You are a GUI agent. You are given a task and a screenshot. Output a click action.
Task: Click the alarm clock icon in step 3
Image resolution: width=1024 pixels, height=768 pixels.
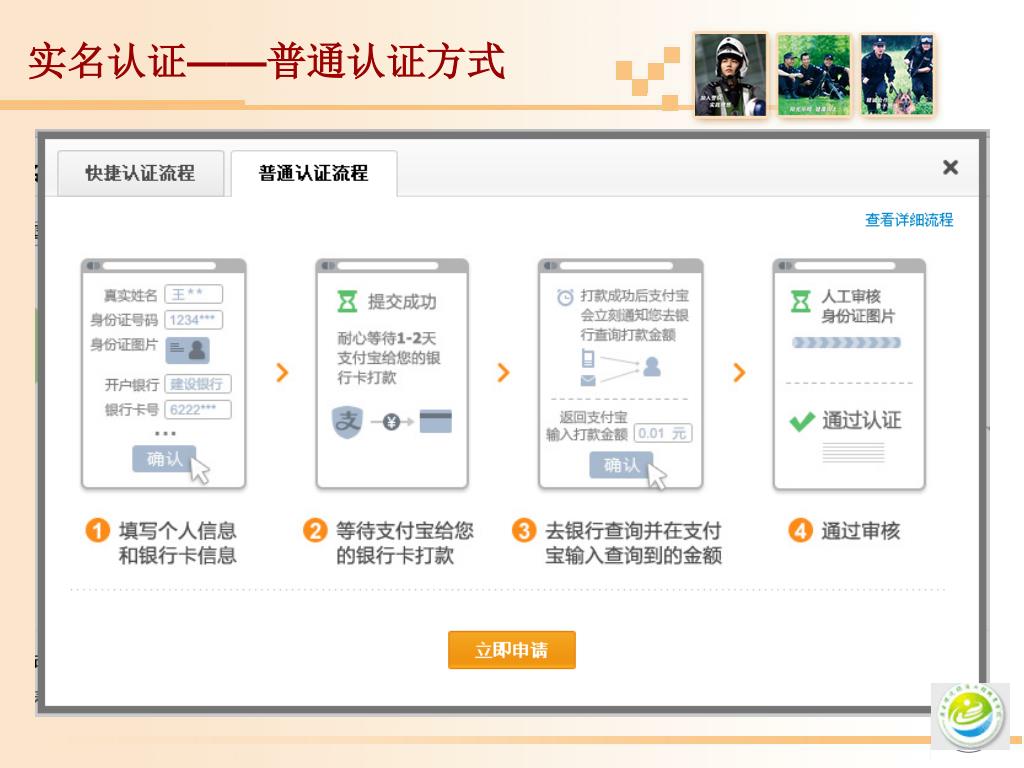pyautogui.click(x=565, y=297)
